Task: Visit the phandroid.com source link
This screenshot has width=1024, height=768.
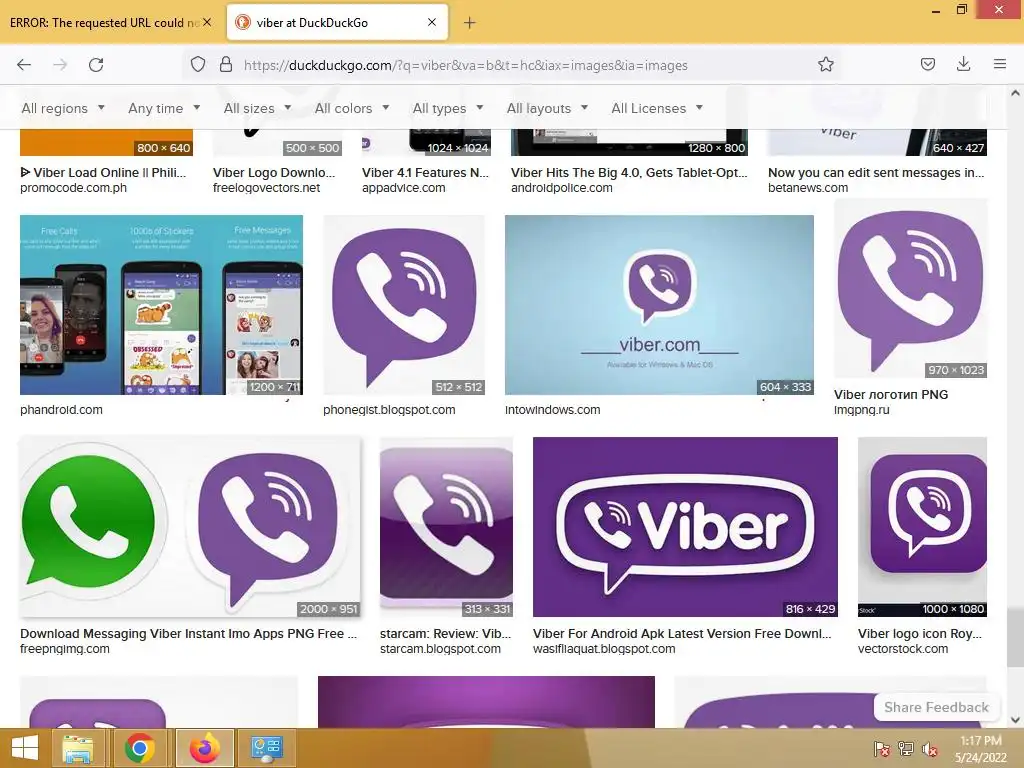Action: click(x=61, y=410)
